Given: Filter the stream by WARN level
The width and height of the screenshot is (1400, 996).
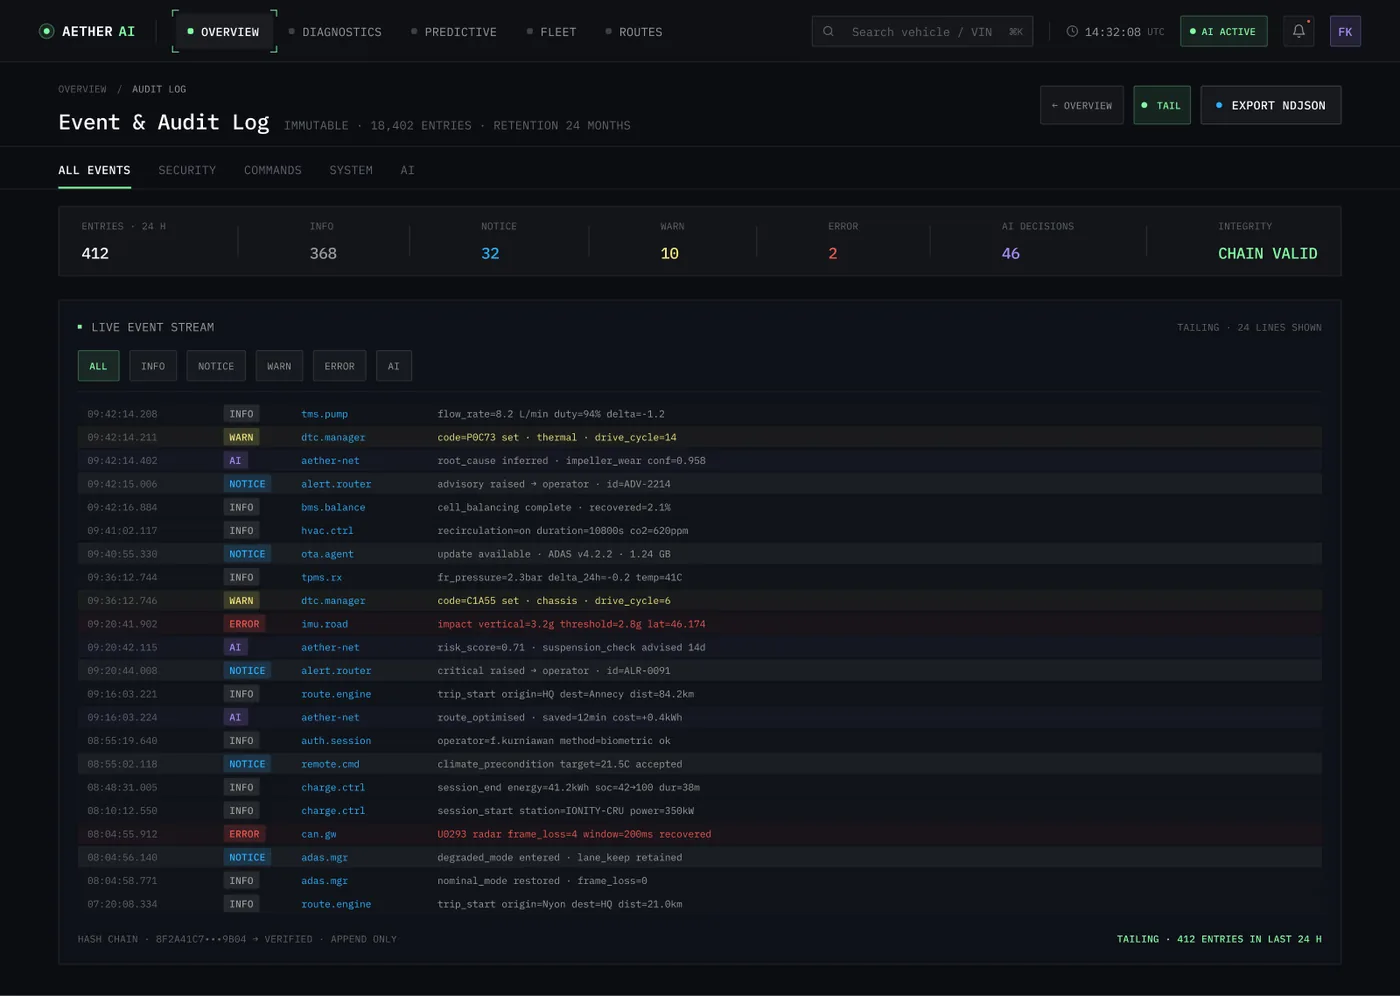Looking at the screenshot, I should pos(279,366).
